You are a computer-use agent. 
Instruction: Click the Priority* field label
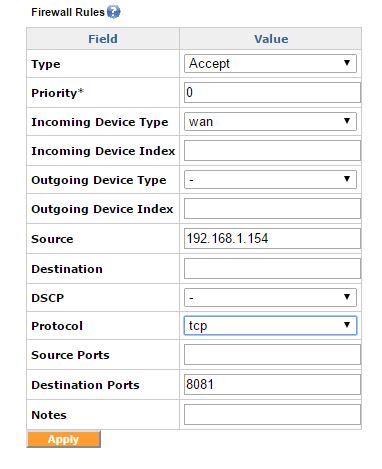pyautogui.click(x=57, y=93)
